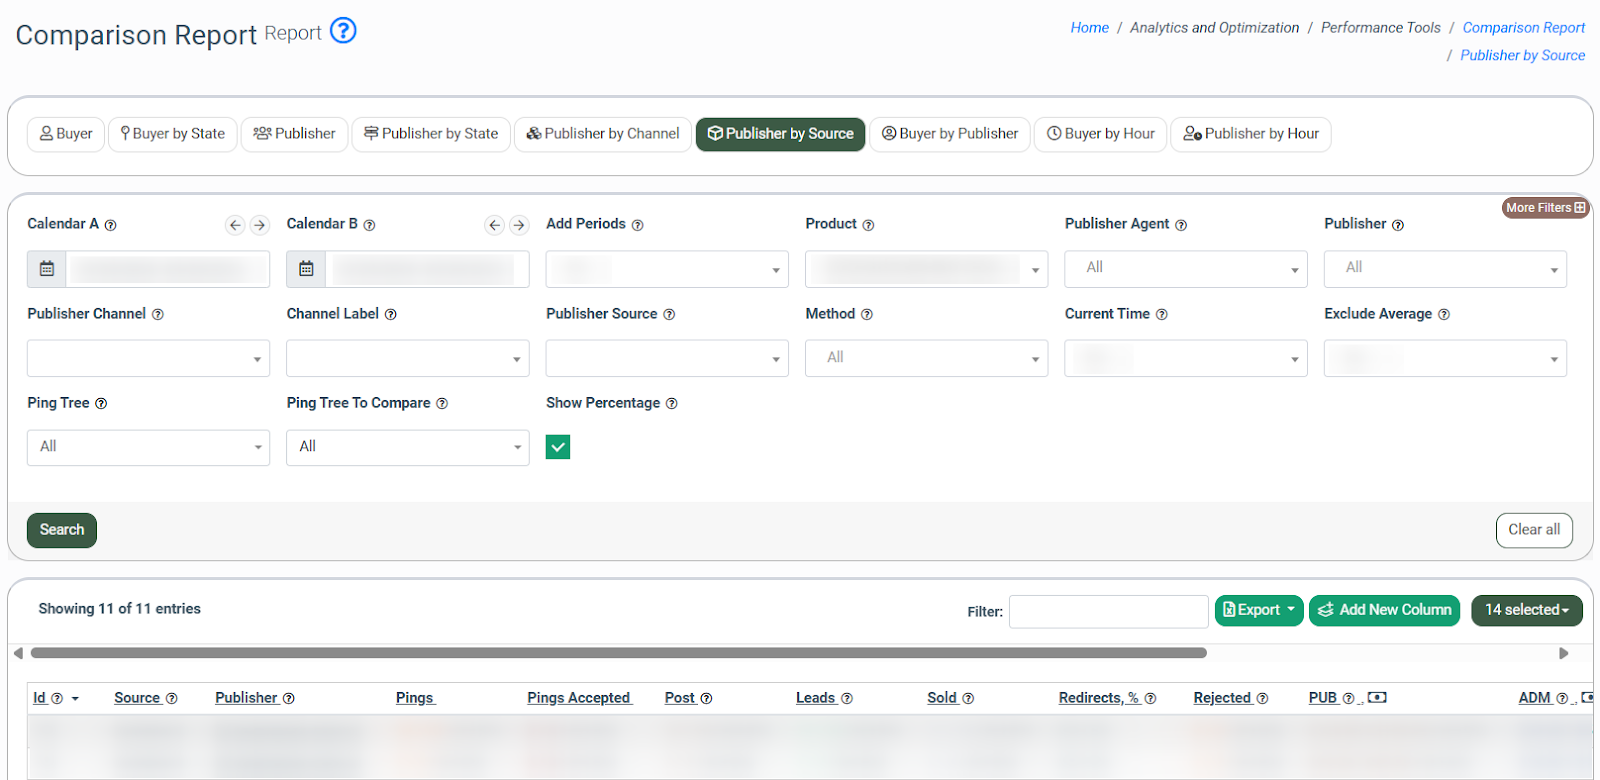Click the Show Percentage help icon
This screenshot has height=780, width=1600.
(x=672, y=404)
